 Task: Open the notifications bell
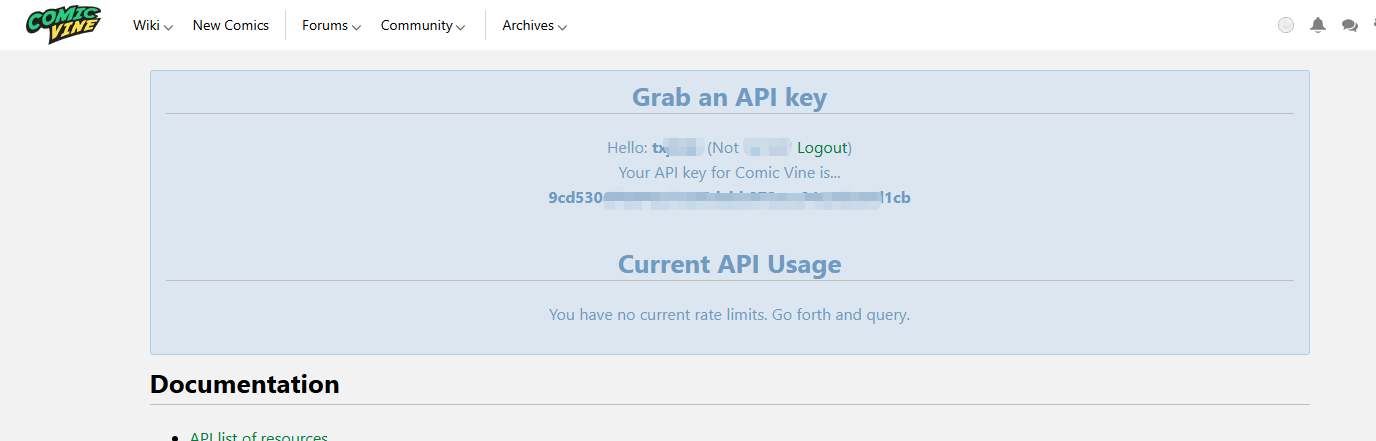coord(1318,25)
